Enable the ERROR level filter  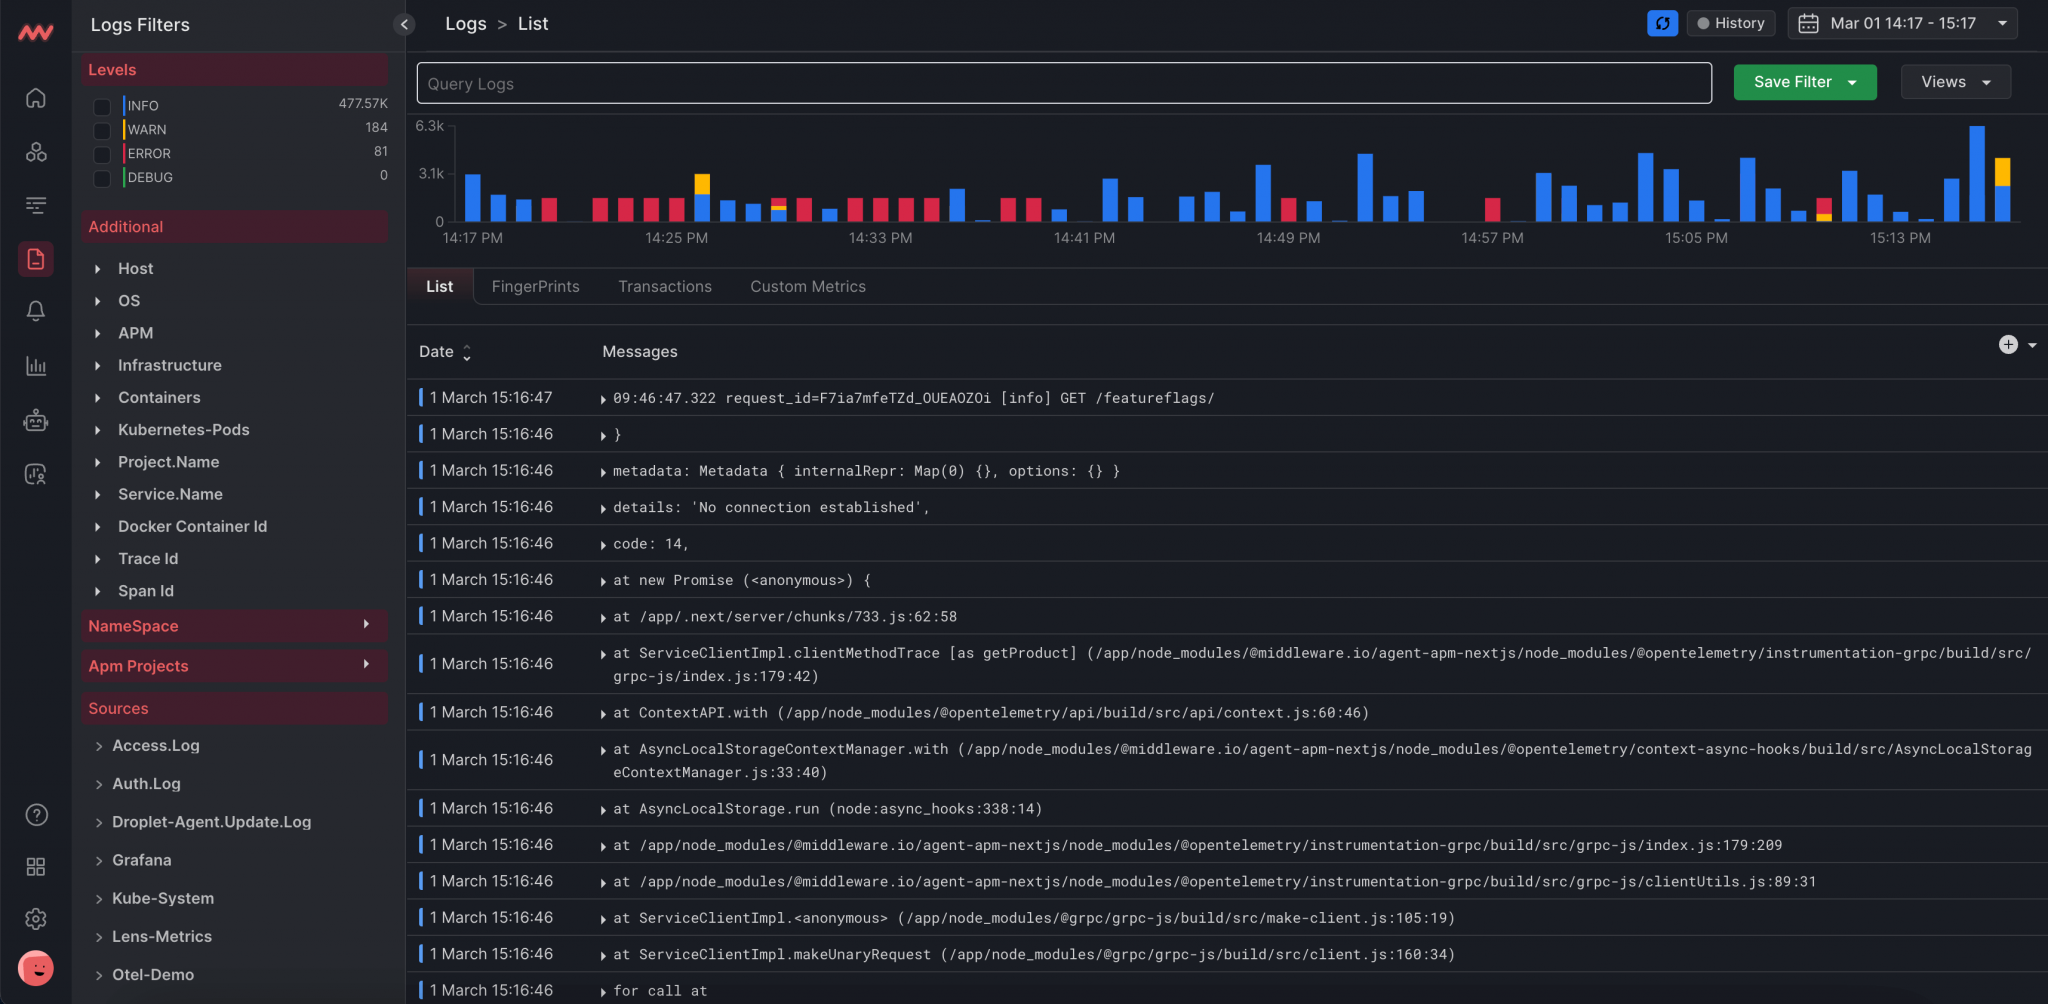click(x=101, y=154)
